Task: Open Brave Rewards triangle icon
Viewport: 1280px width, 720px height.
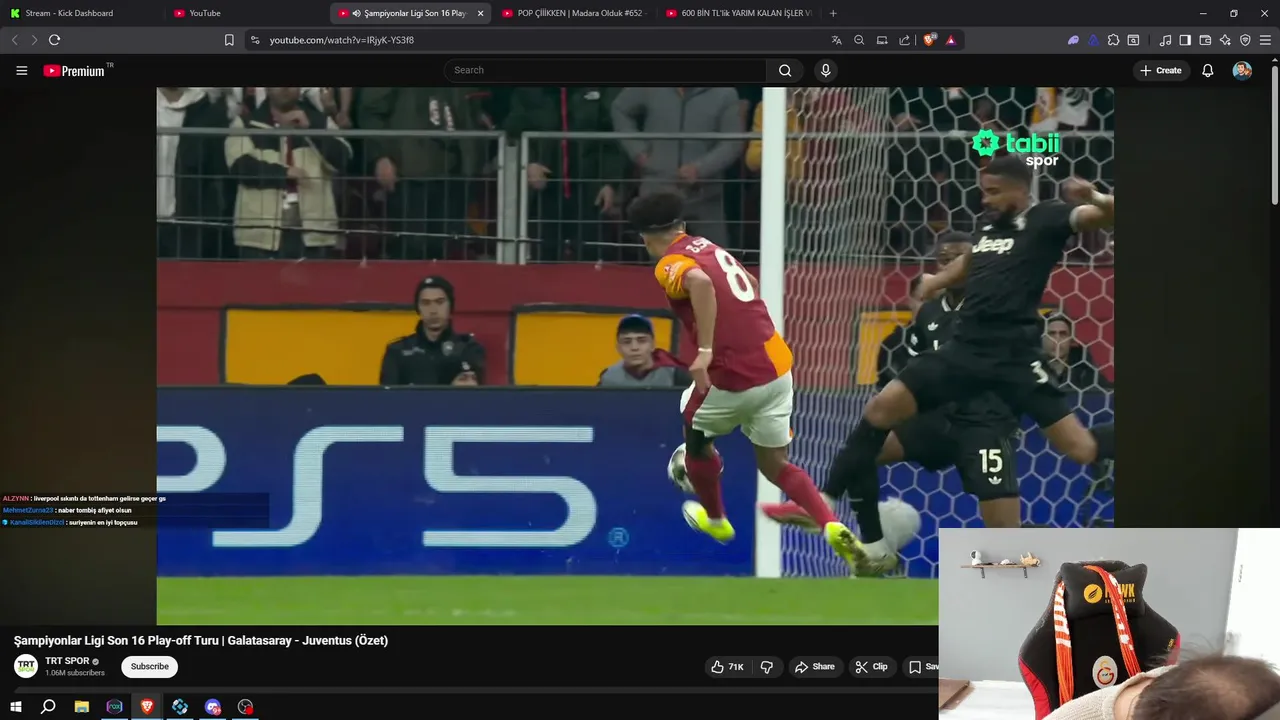Action: [x=950, y=40]
